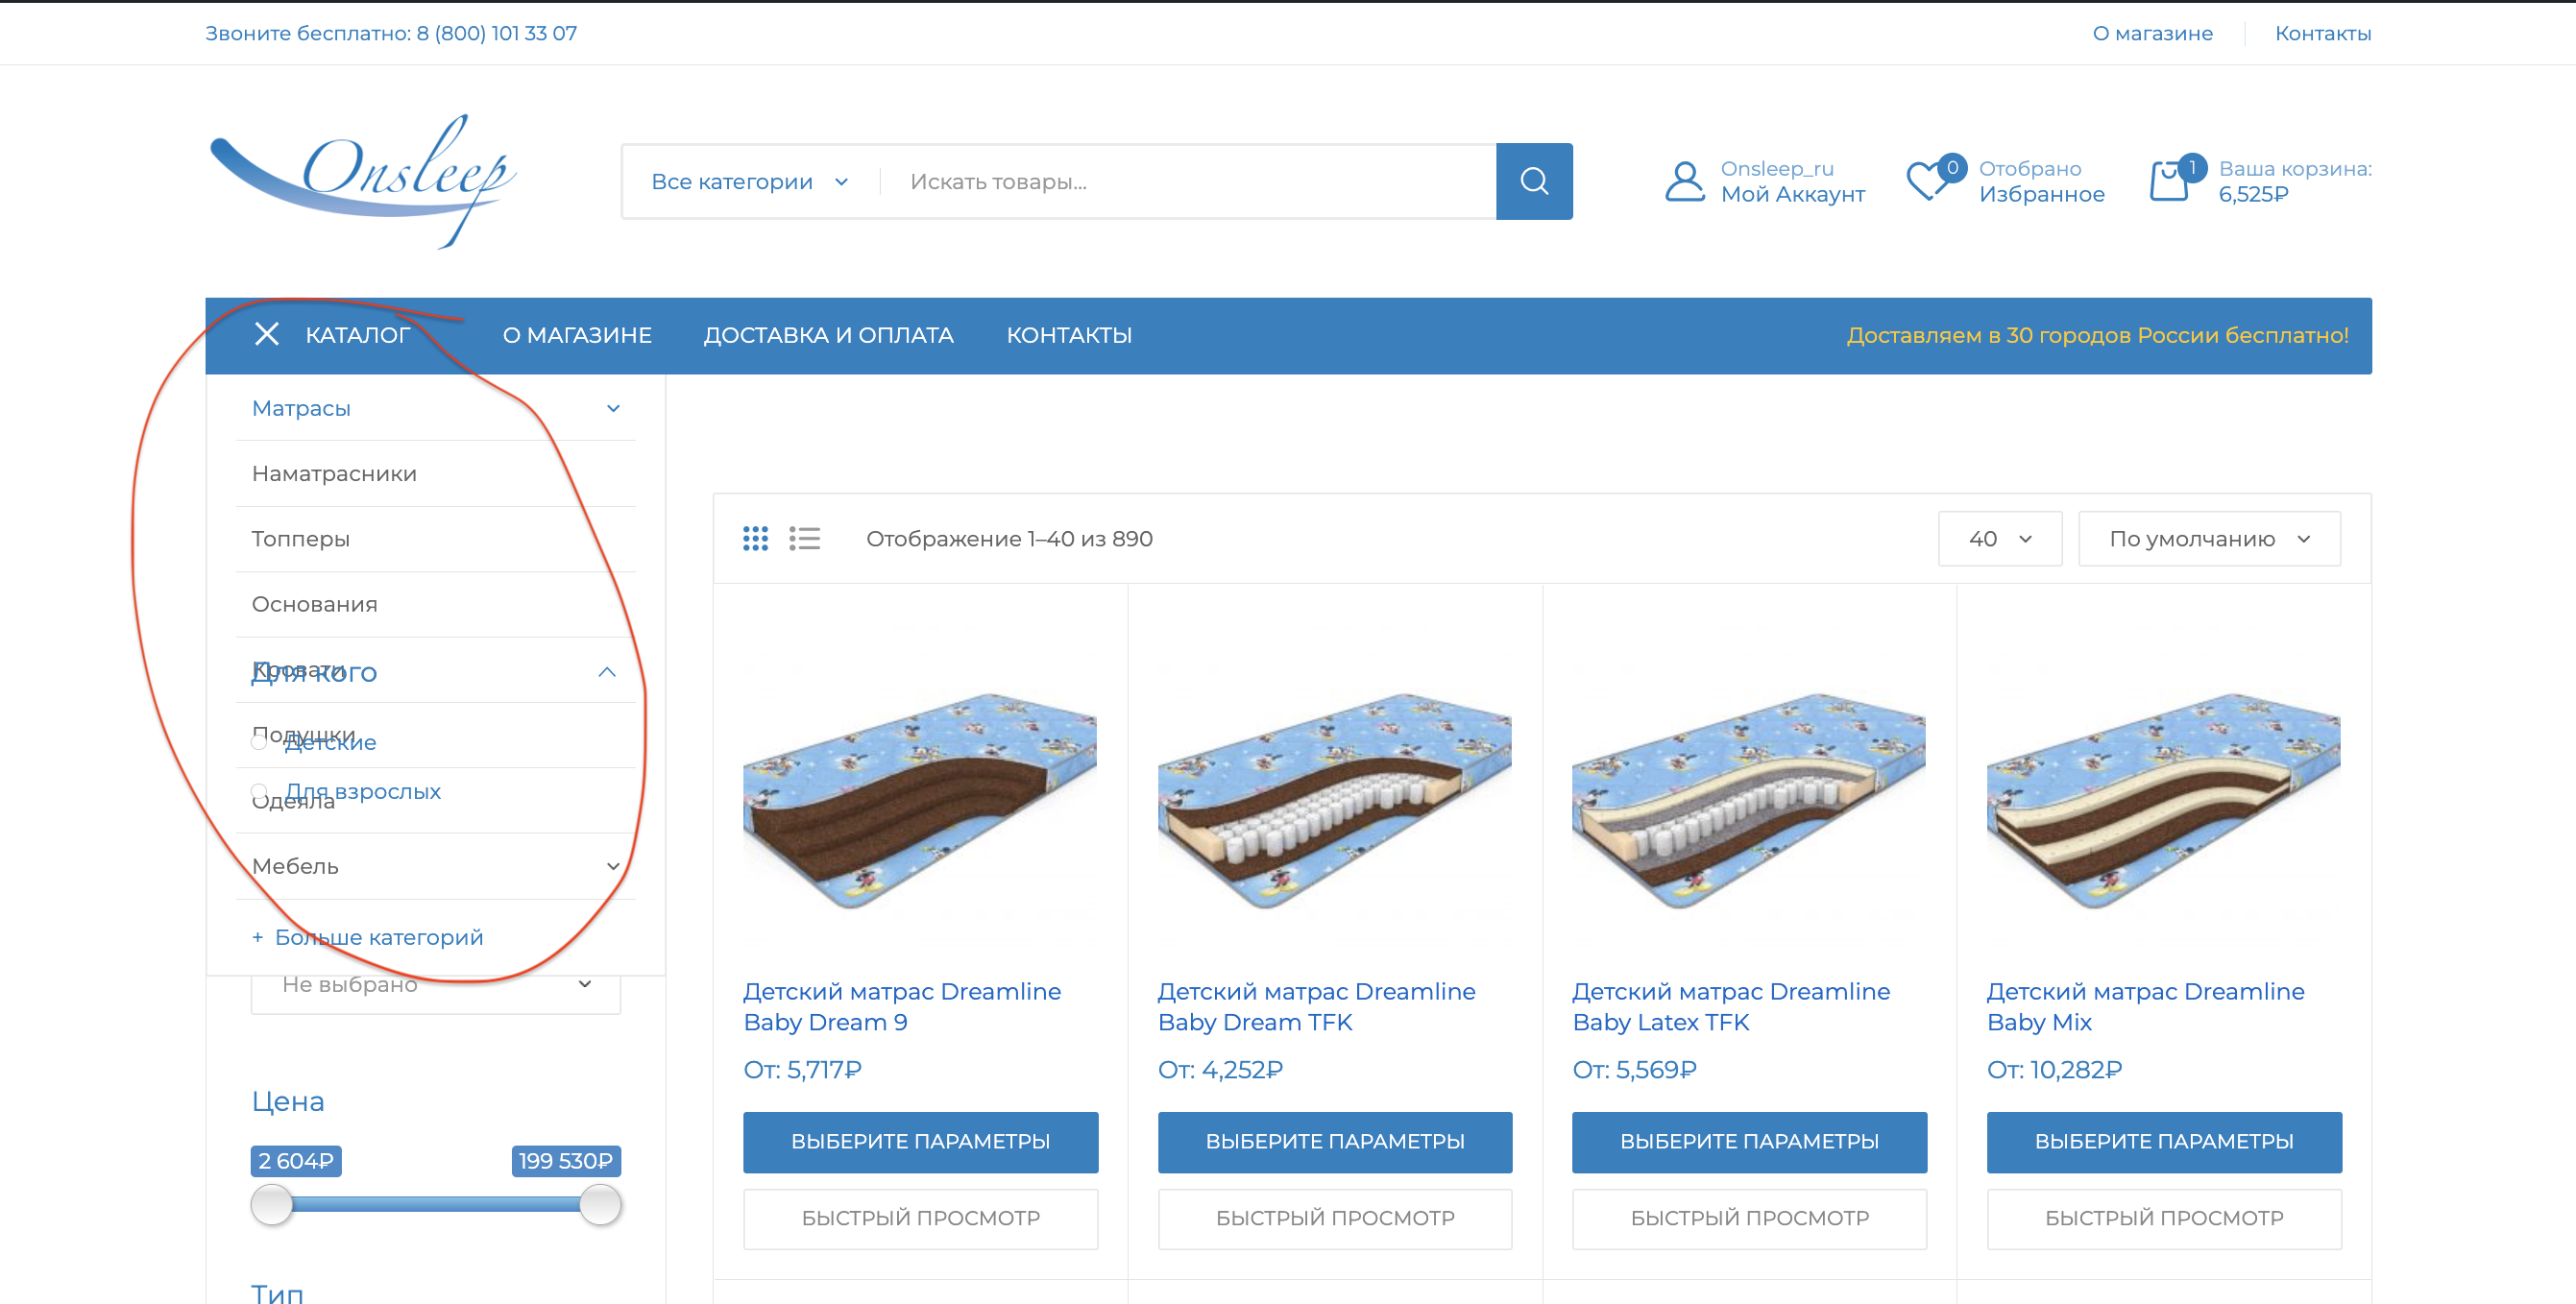Open ДОСТАВКА И ОПЛАТА page
Screen dimensions: 2576x1304
point(828,335)
